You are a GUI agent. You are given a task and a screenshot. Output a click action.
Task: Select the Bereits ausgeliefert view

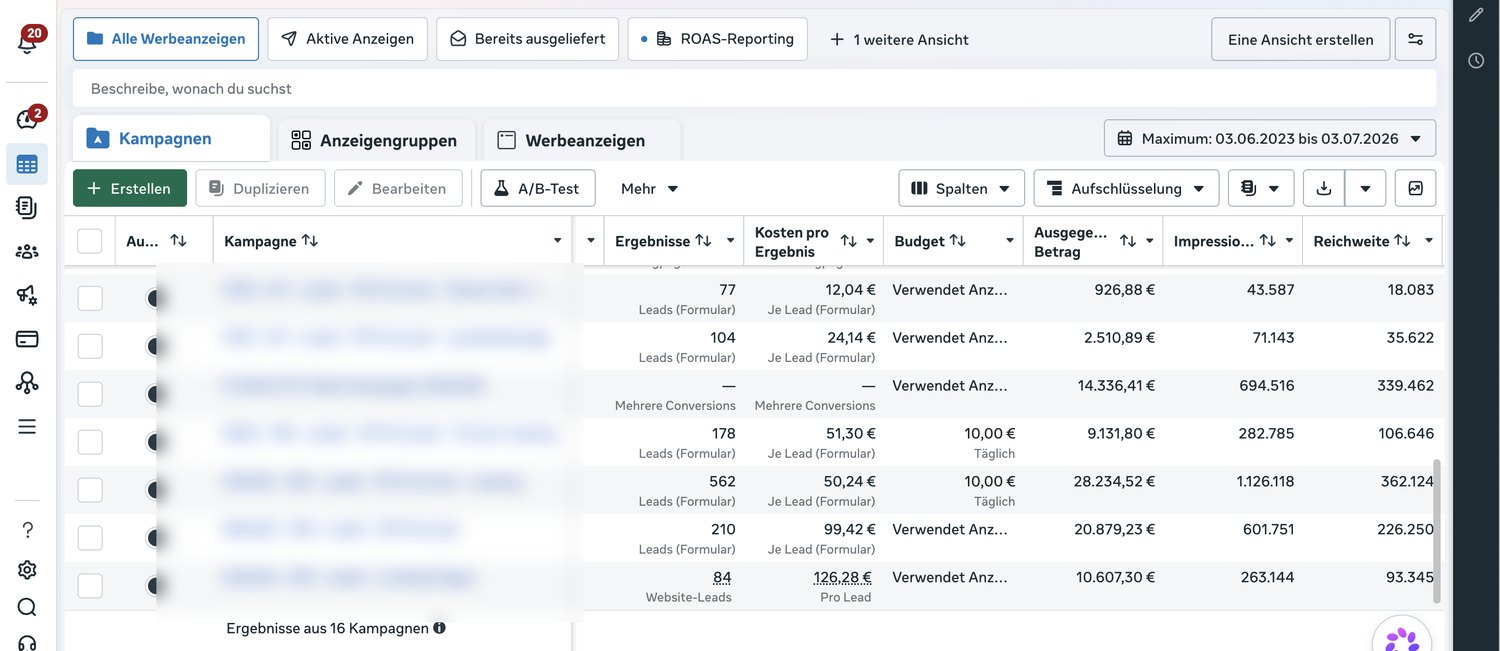527,39
